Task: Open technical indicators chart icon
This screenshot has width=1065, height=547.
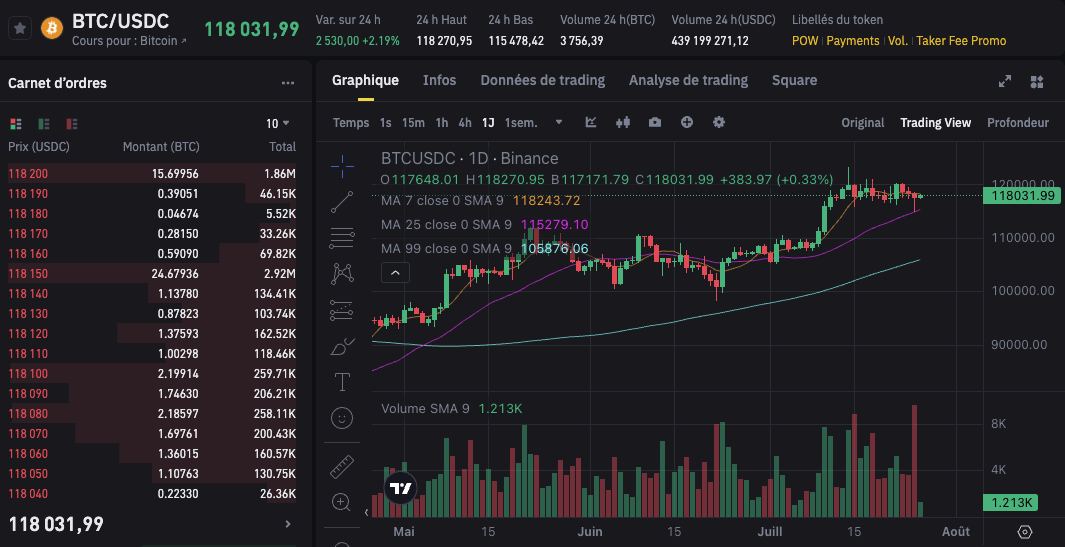Action: point(591,122)
